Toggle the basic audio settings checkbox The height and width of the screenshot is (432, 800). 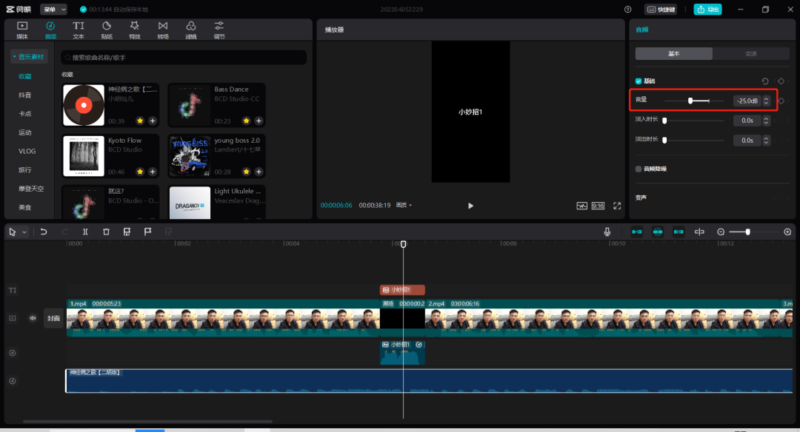tap(639, 81)
